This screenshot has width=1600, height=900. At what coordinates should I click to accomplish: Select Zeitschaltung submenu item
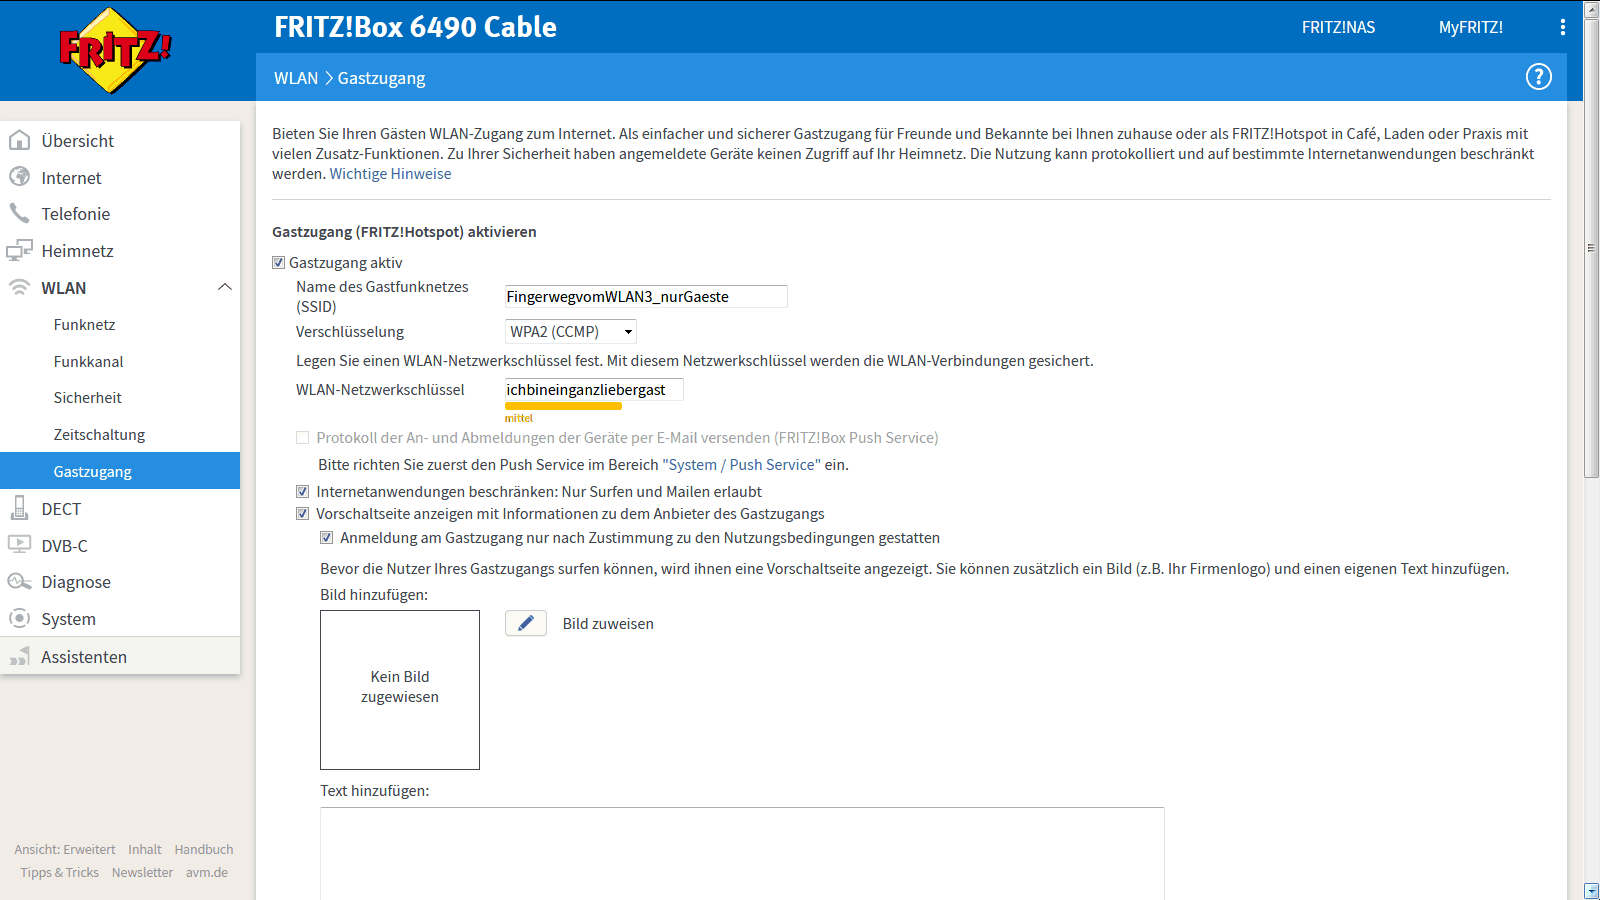coord(120,435)
